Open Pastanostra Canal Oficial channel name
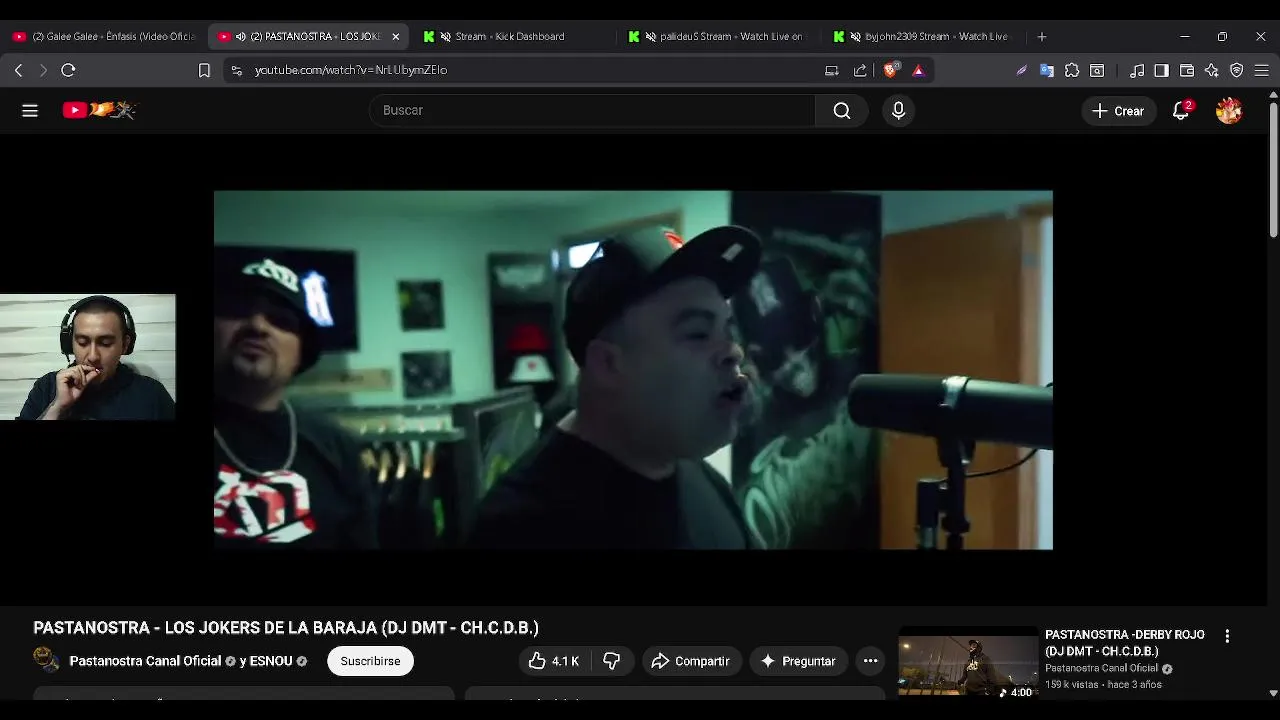 145,661
